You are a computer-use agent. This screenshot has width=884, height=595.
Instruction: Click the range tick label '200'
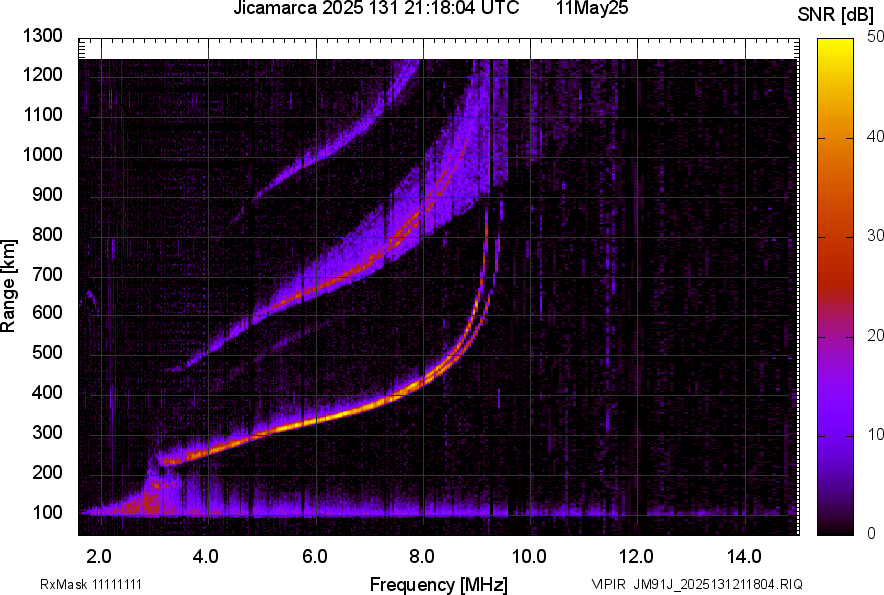pos(47,472)
